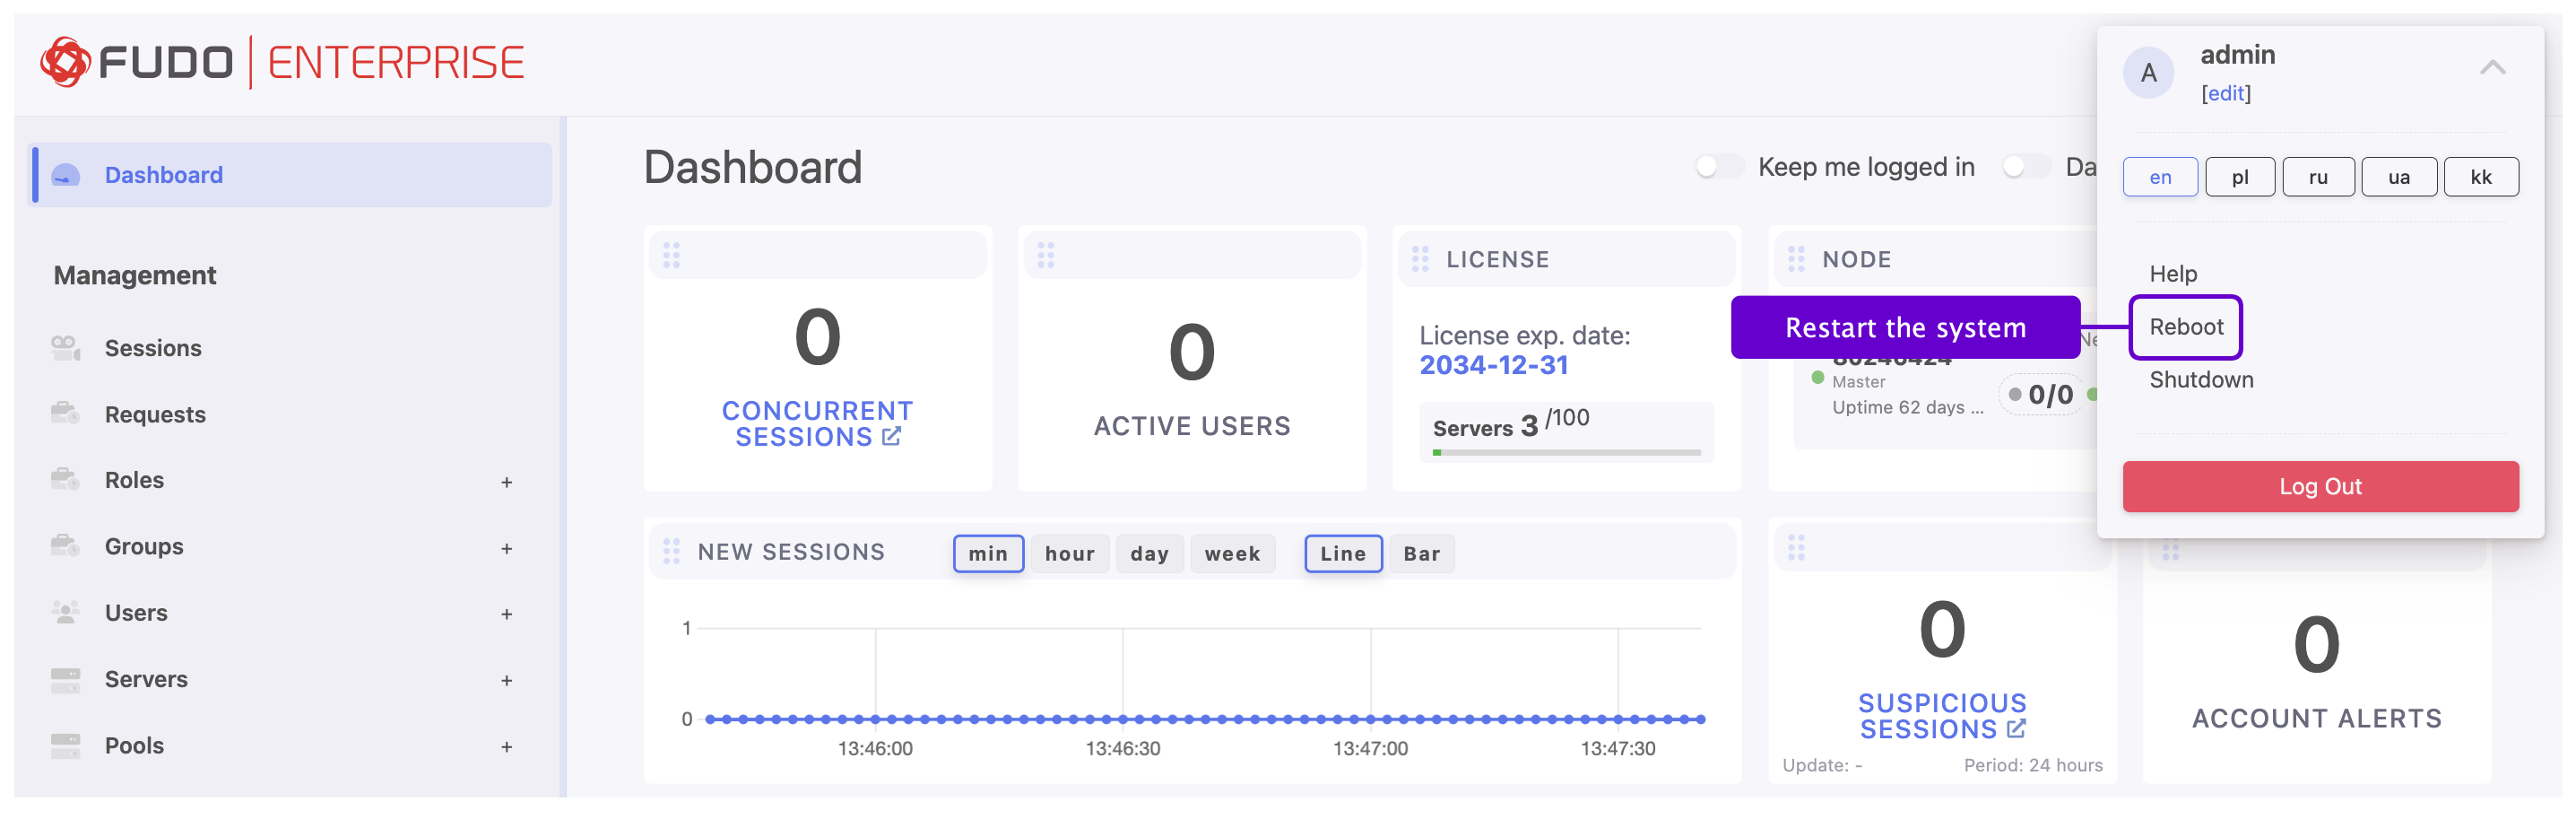Expand the Roles menu section
2576x819 pixels.
pos(506,482)
